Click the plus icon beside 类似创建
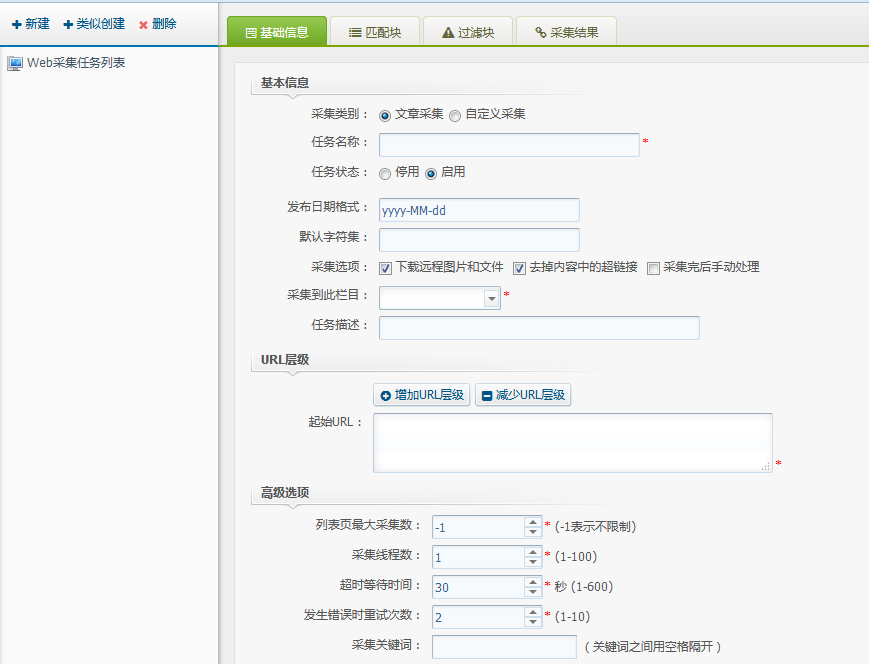This screenshot has height=664, width=869. (x=68, y=24)
